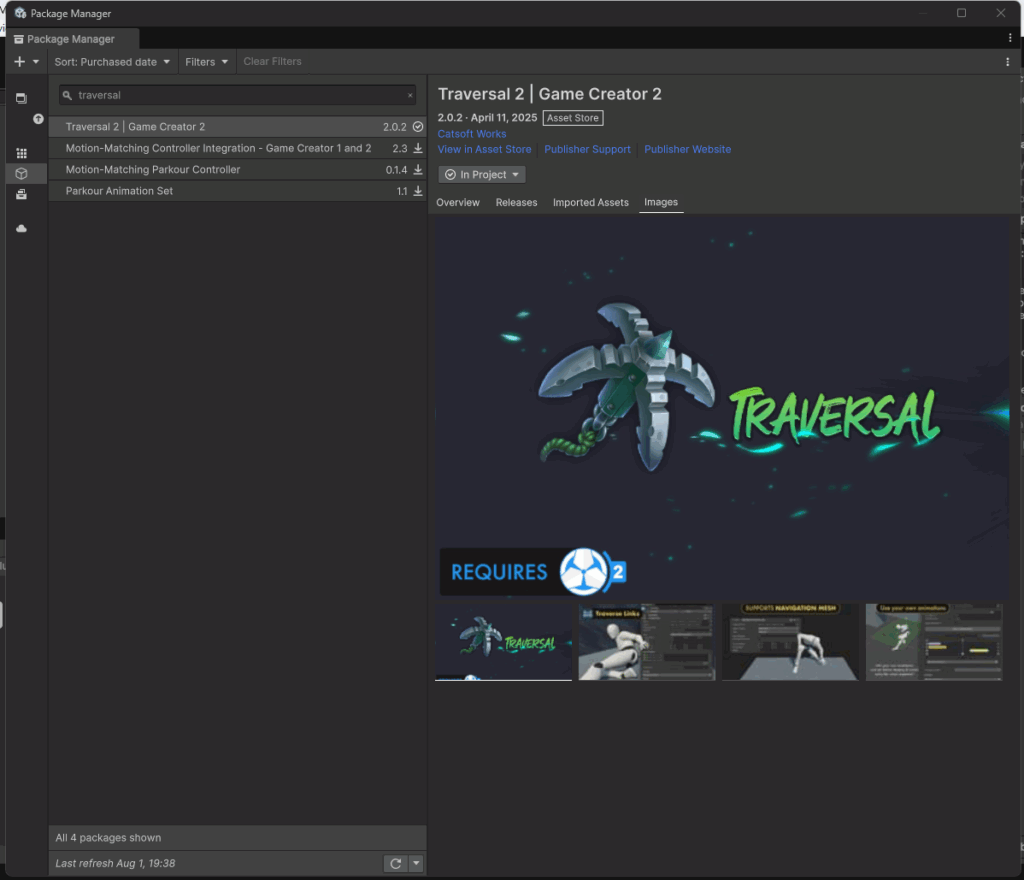Click download icon for Parkour Animation Set
The image size is (1024, 880).
point(418,191)
